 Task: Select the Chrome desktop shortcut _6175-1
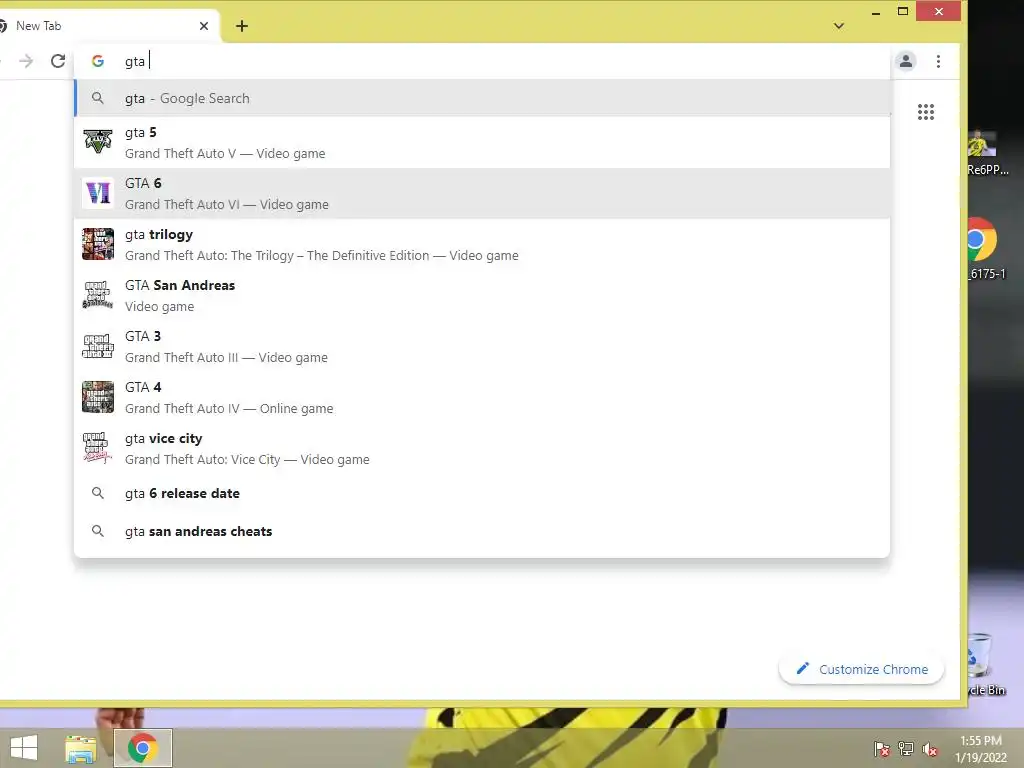click(985, 248)
